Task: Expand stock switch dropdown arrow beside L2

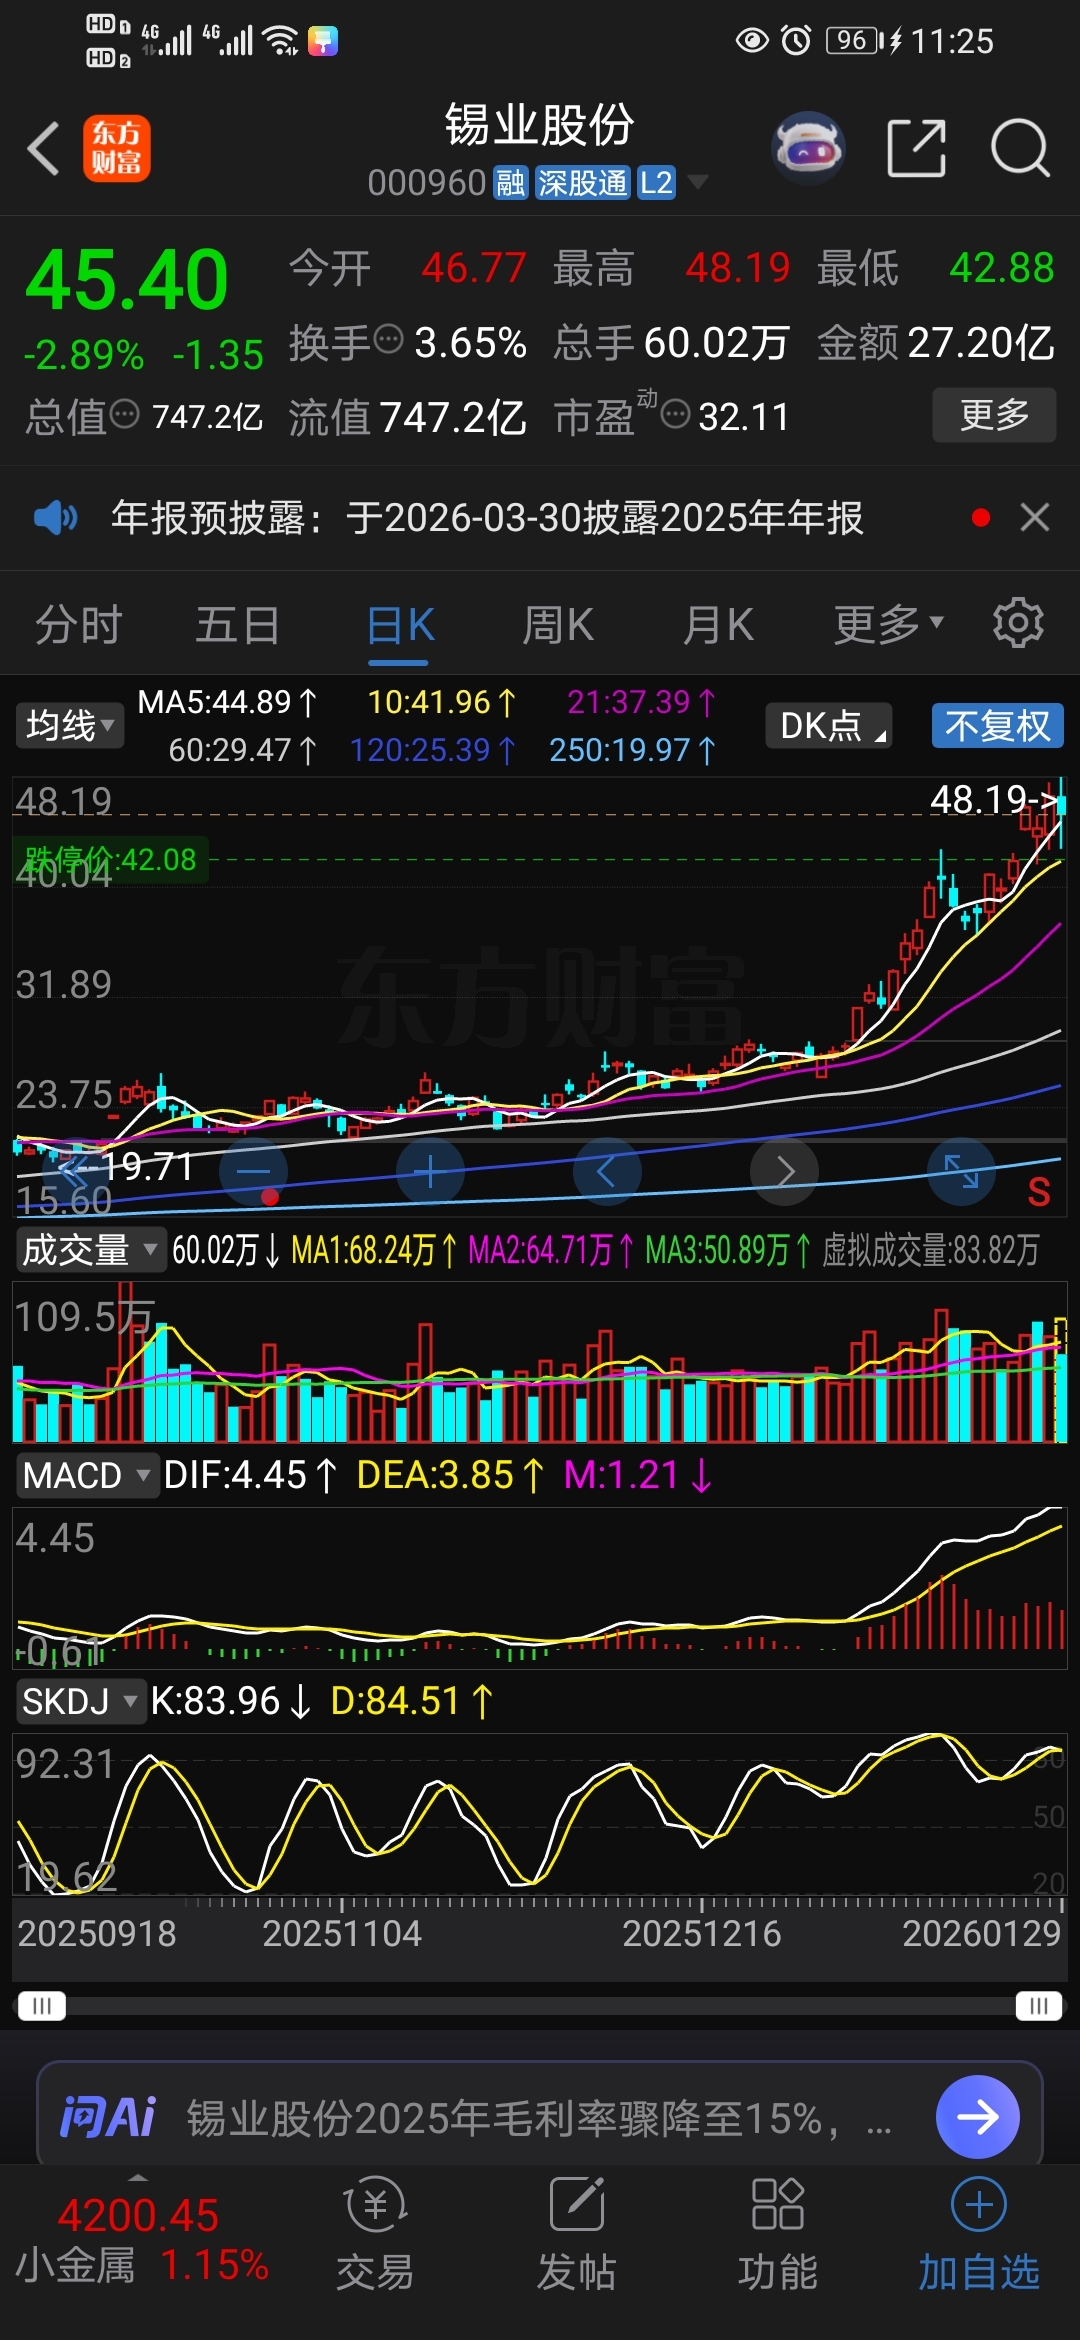Action: coord(698,182)
